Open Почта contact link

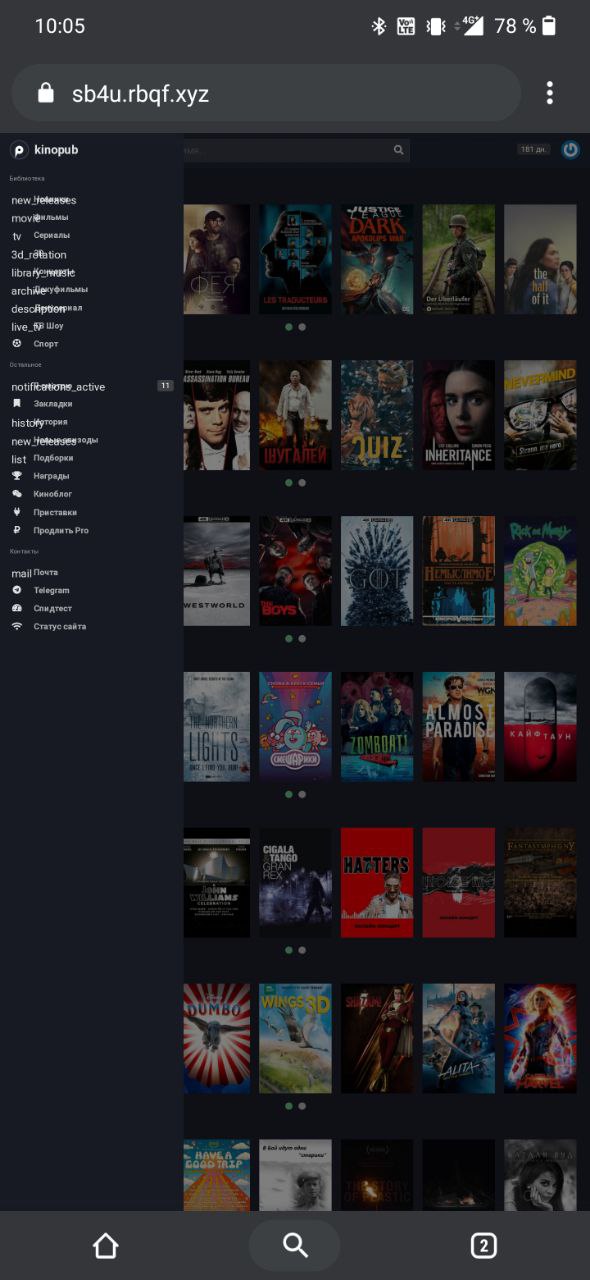(45, 572)
